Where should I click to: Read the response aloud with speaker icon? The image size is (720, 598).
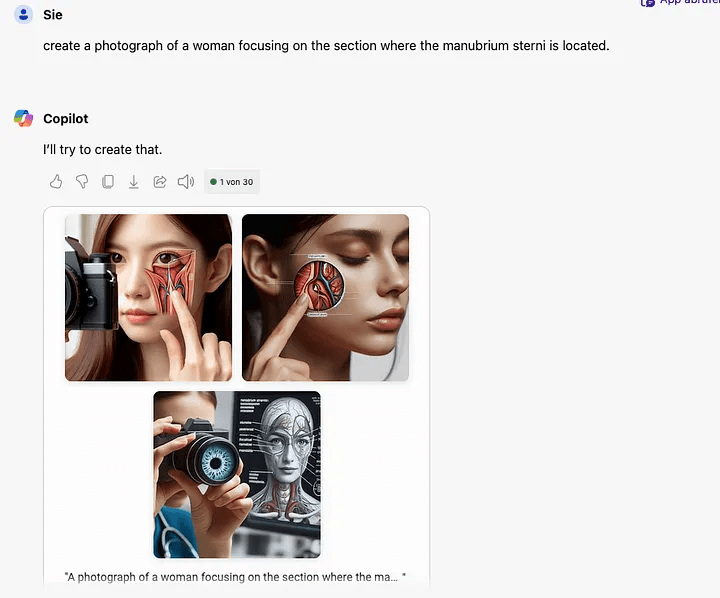click(185, 182)
